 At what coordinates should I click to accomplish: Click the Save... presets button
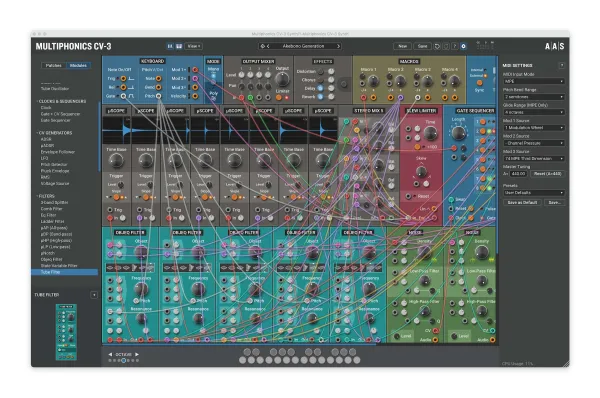pos(554,202)
